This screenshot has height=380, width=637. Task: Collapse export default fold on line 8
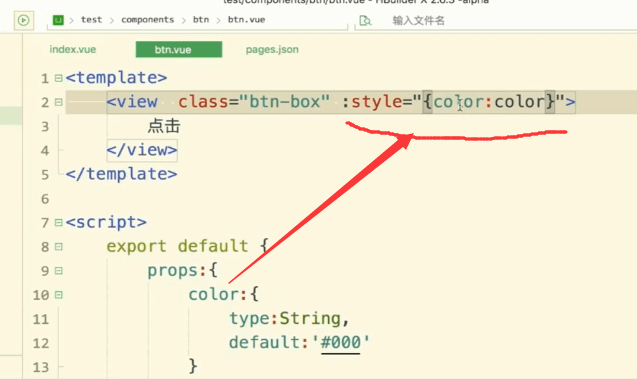tap(58, 247)
